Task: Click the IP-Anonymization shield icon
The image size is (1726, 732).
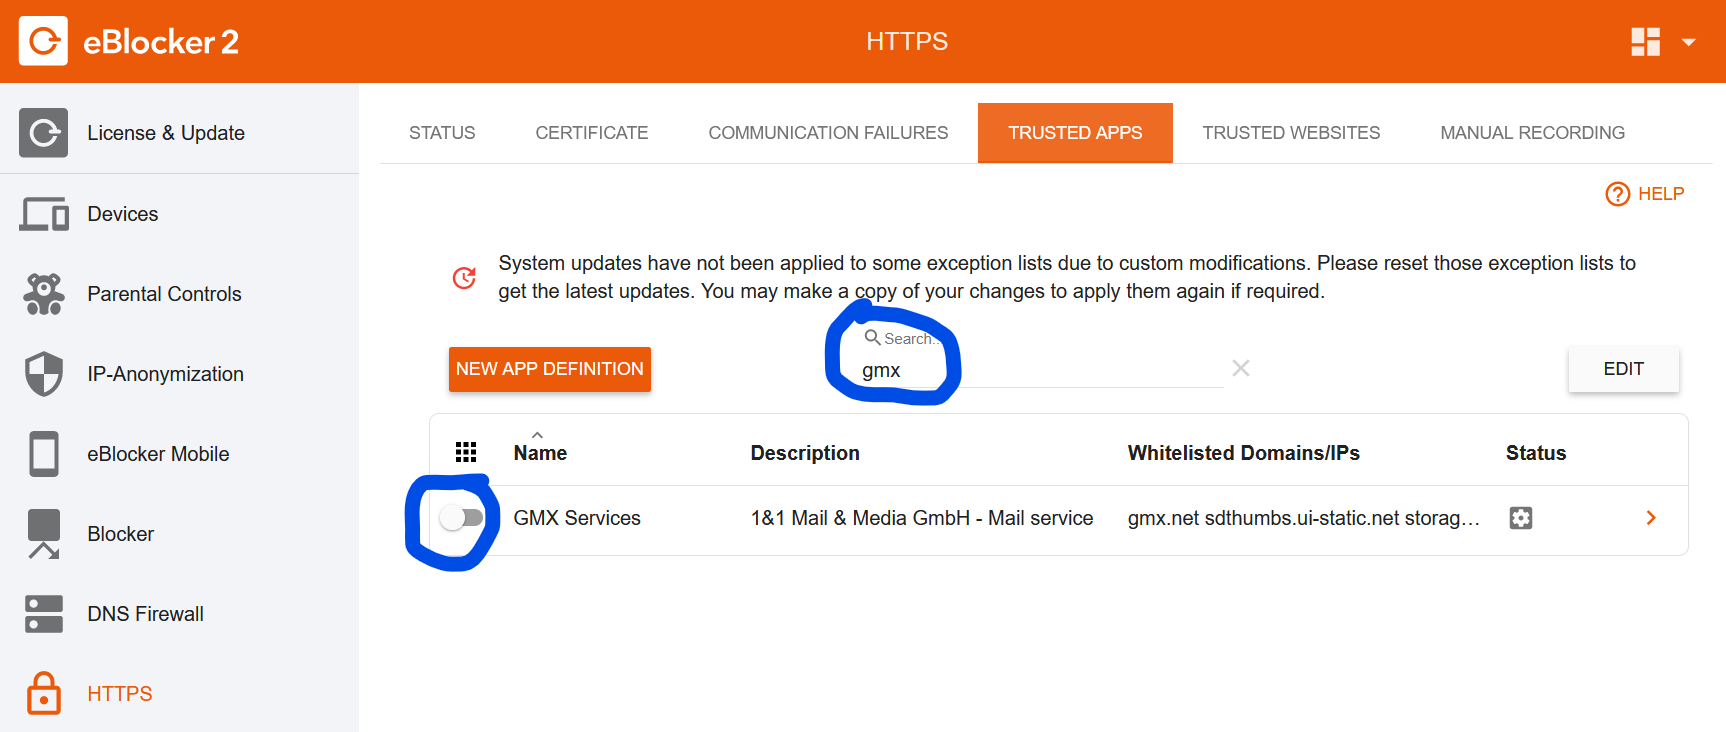Action: coord(44,374)
